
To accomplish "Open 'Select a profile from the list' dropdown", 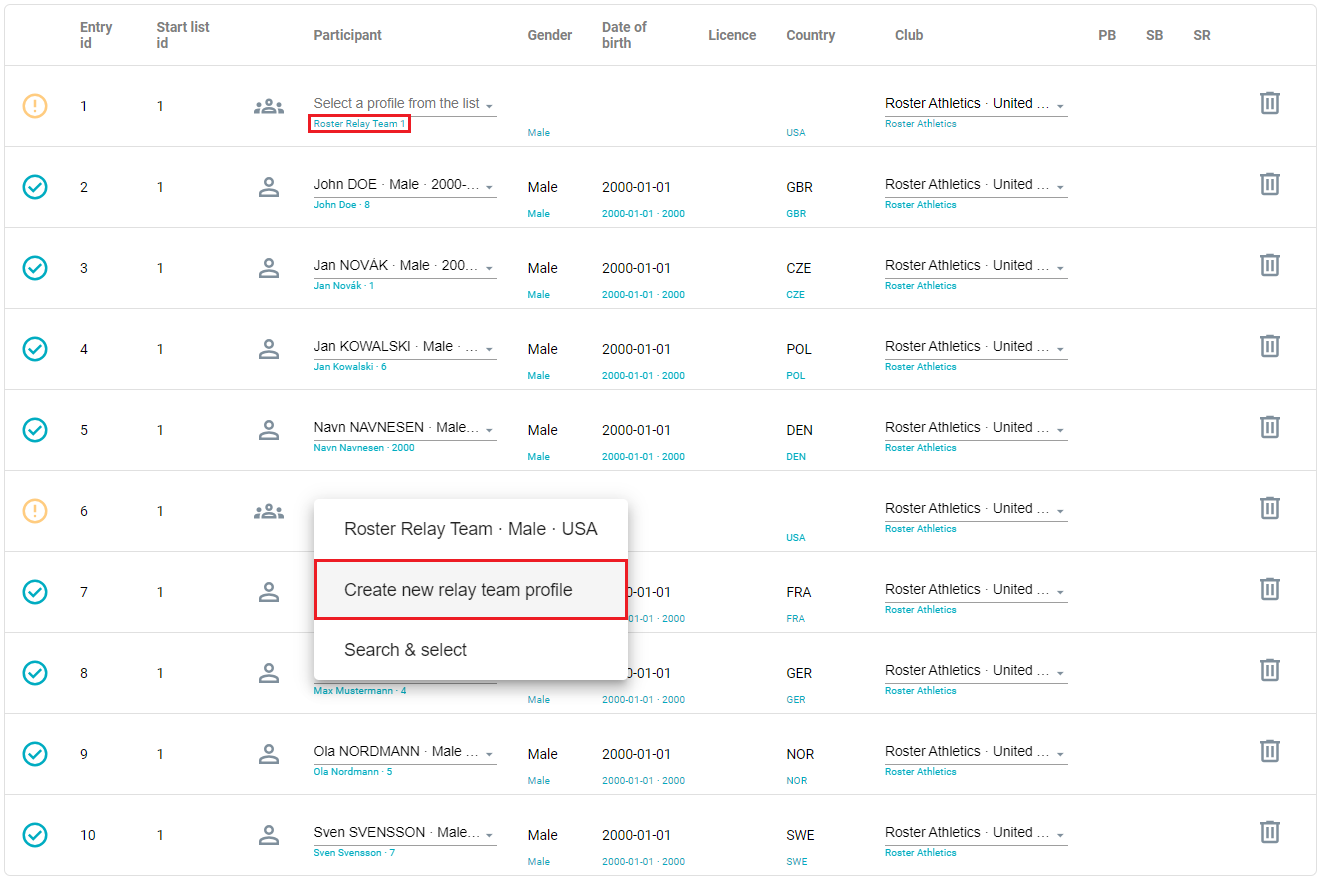I will point(405,104).
